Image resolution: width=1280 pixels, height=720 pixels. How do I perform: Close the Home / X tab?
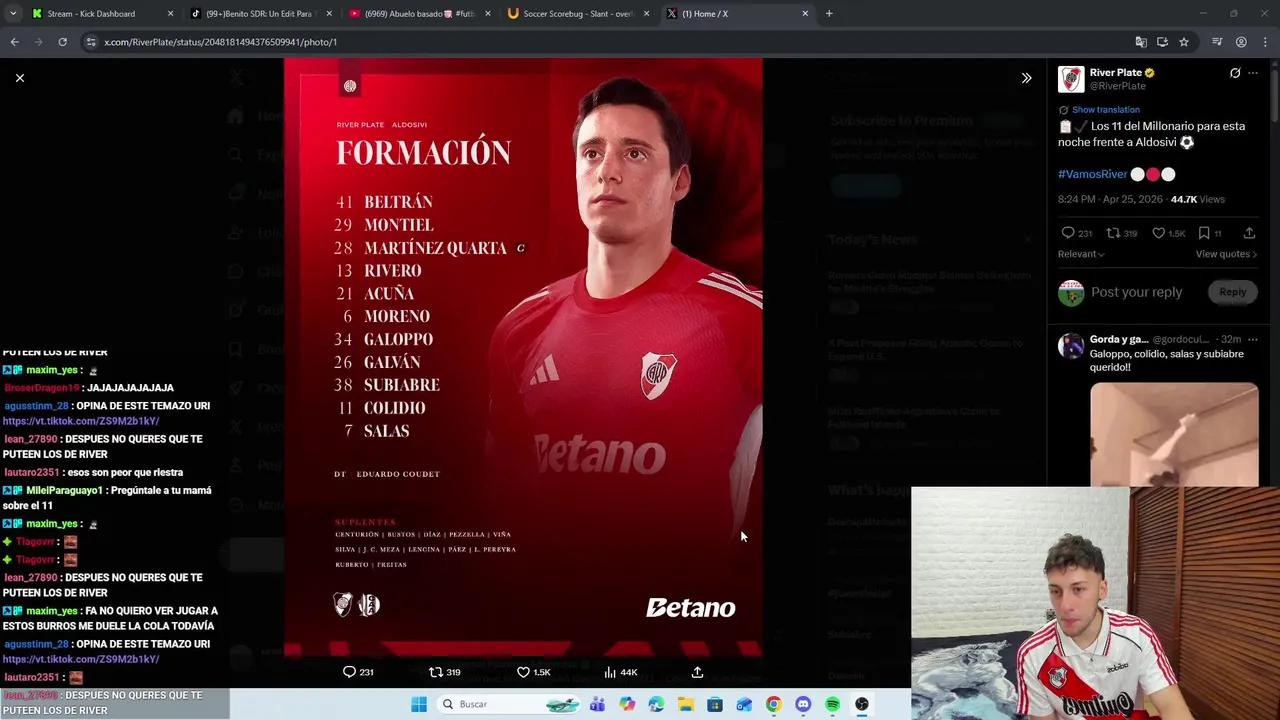coord(805,14)
